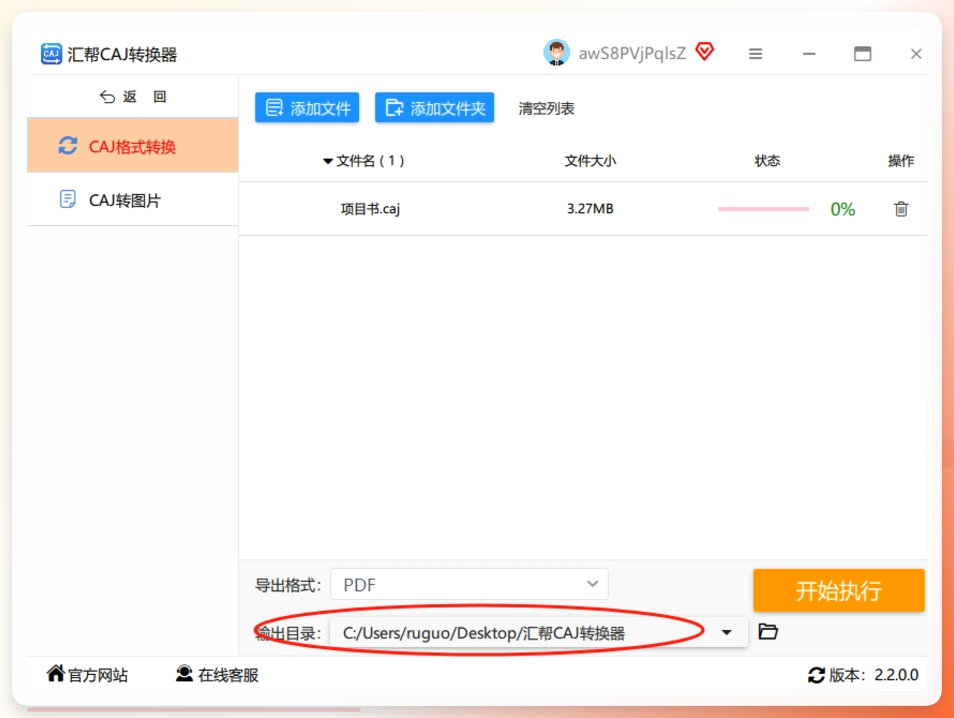The image size is (954, 718).
Task: Click the 添加文件夹 button
Action: (x=434, y=108)
